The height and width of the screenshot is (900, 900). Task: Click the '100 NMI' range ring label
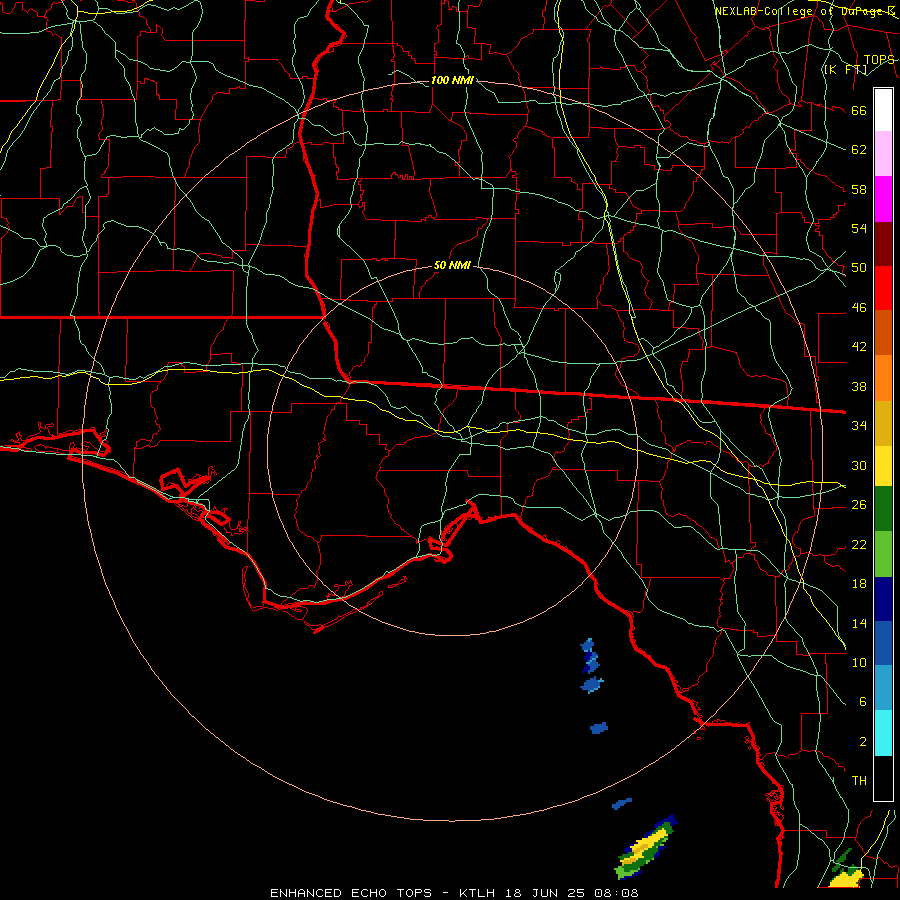pos(452,80)
